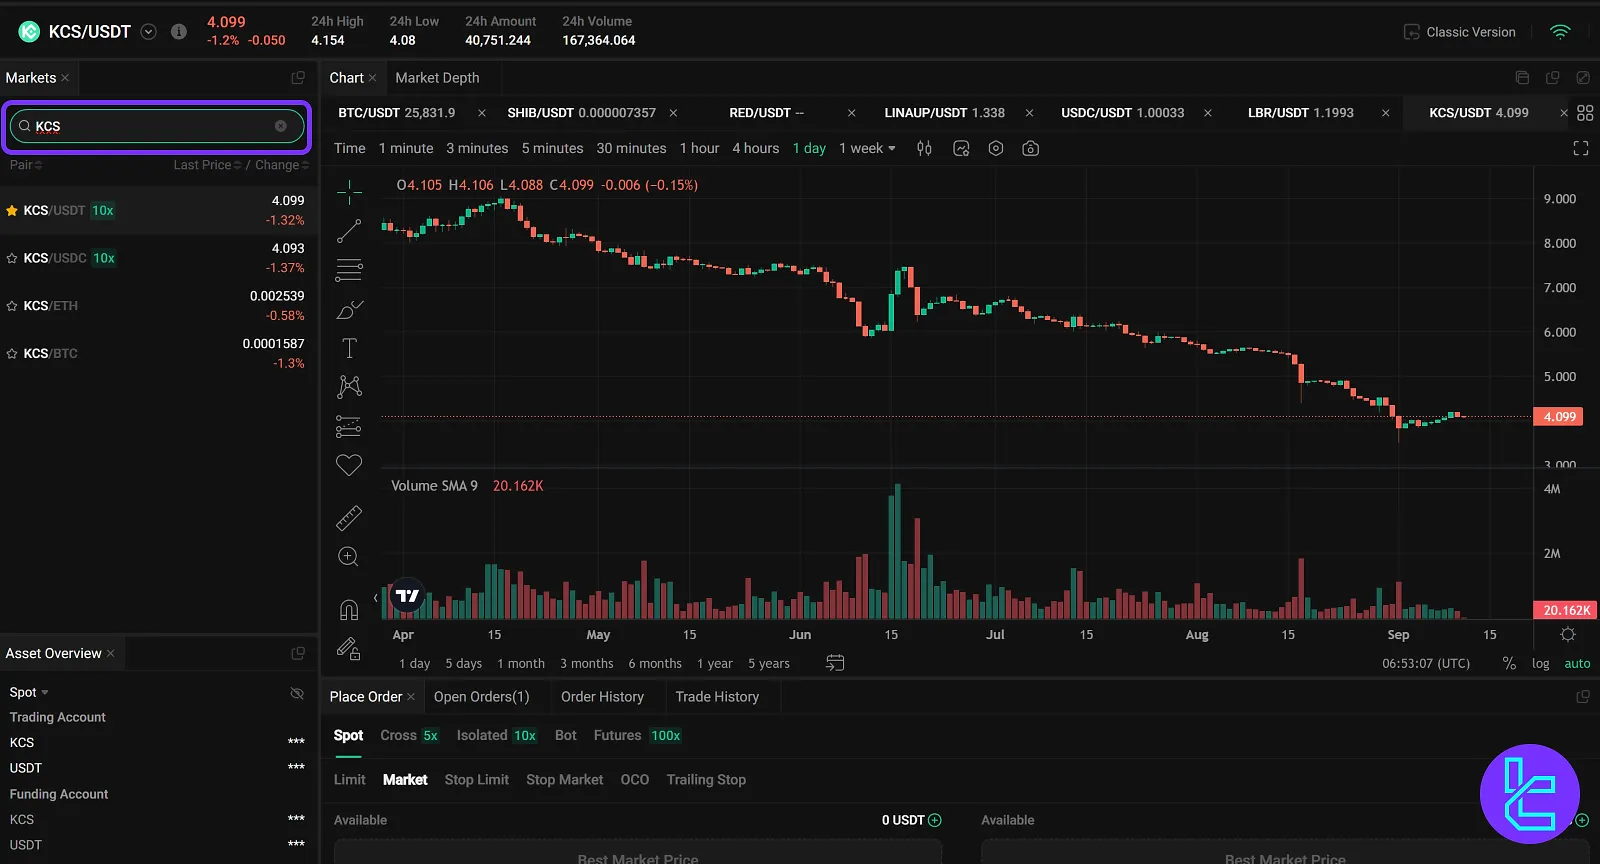The height and width of the screenshot is (864, 1600).
Task: Toggle logarithmic price scale
Action: pyautogui.click(x=1540, y=663)
